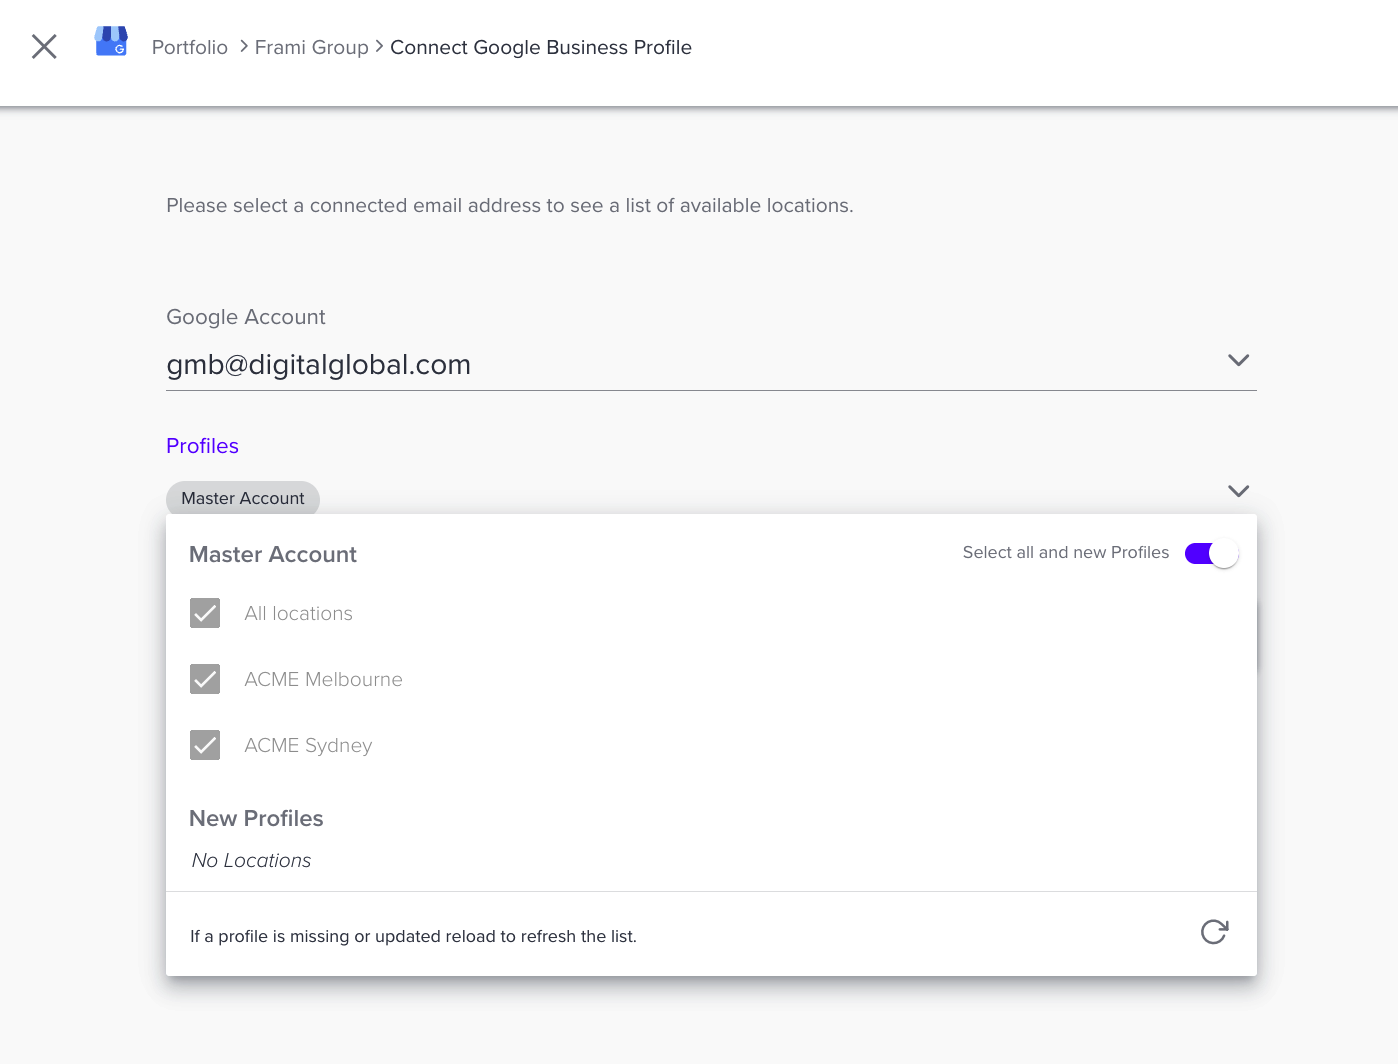Close the Connect Google Business Profile dialog
The width and height of the screenshot is (1398, 1064).
point(44,46)
